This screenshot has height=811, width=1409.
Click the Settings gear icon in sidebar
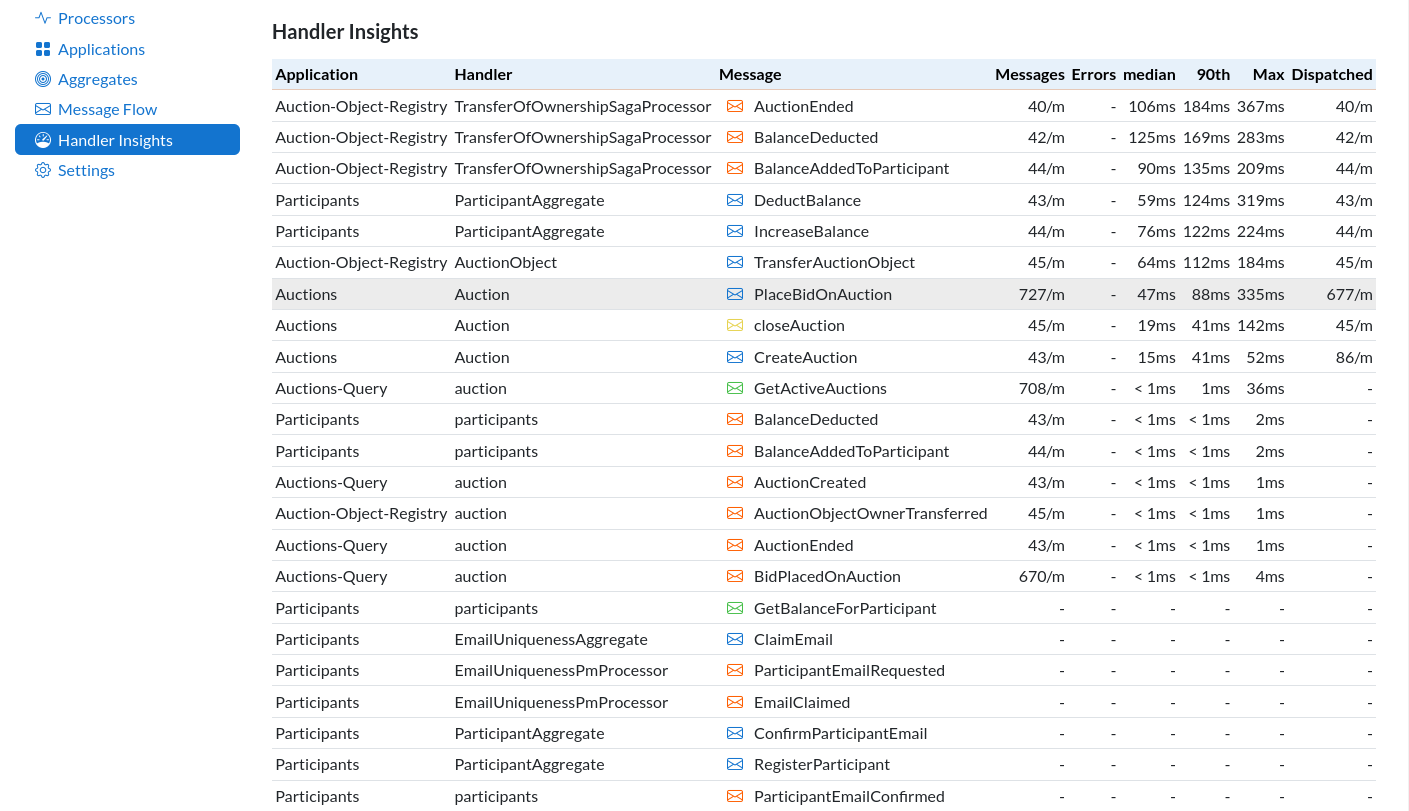pos(42,170)
